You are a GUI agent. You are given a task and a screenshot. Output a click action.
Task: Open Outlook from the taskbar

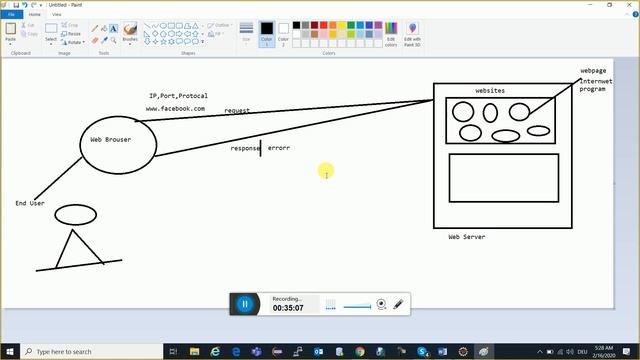pyautogui.click(x=318, y=351)
